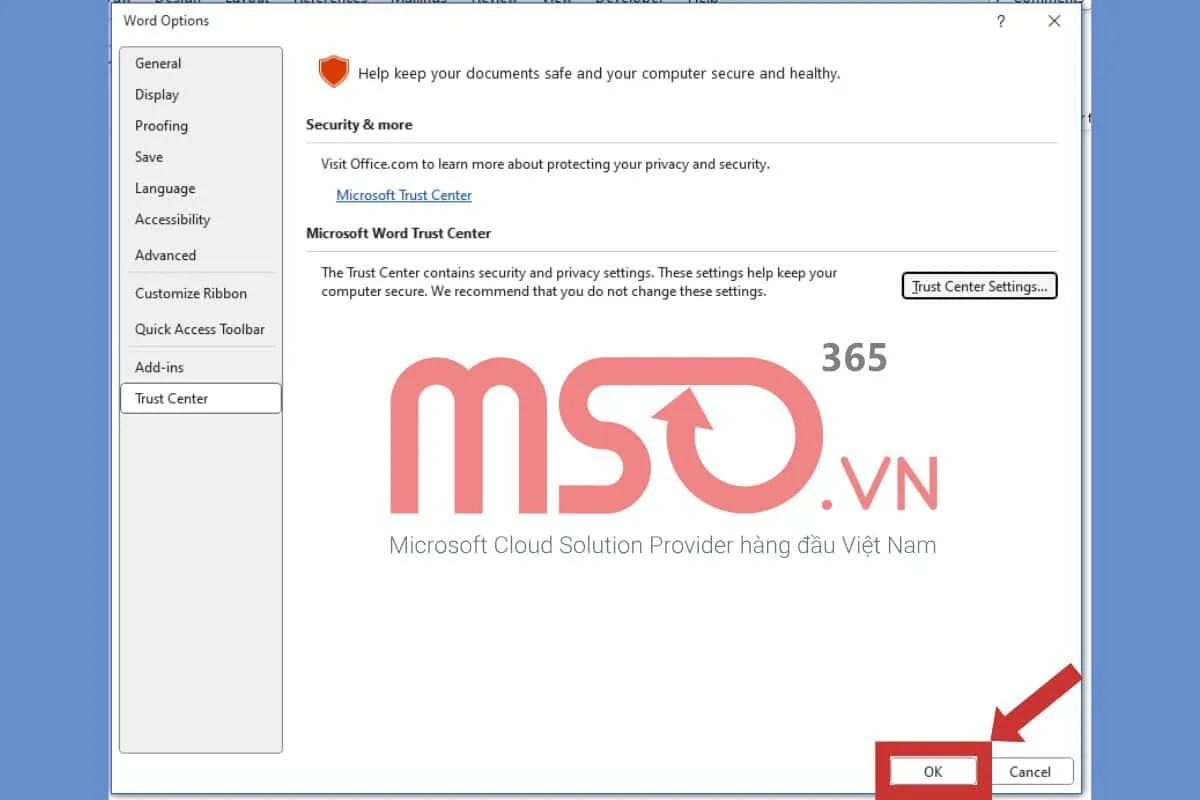Select the Trust Center category
The height and width of the screenshot is (800, 1200).
172,398
